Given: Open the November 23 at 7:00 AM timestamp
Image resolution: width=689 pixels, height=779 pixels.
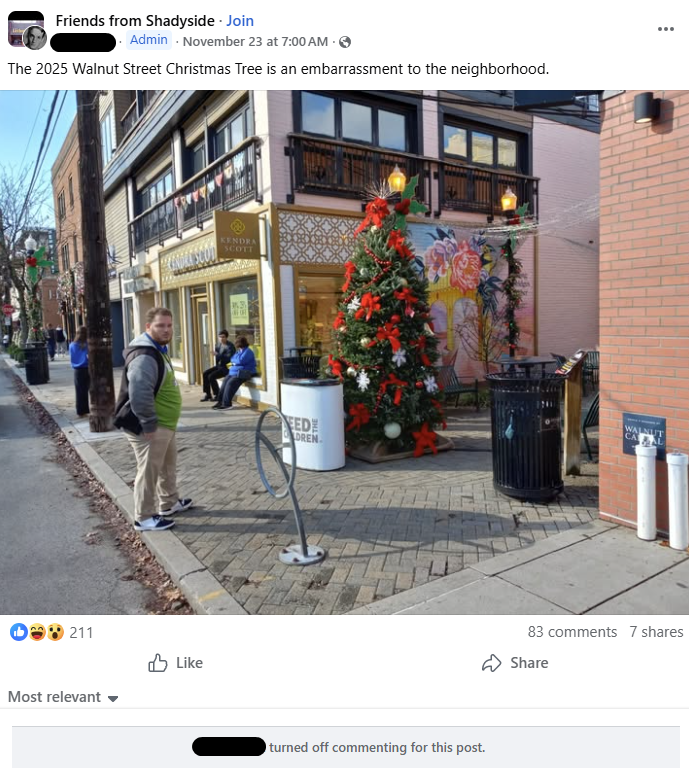Looking at the screenshot, I should (x=255, y=42).
